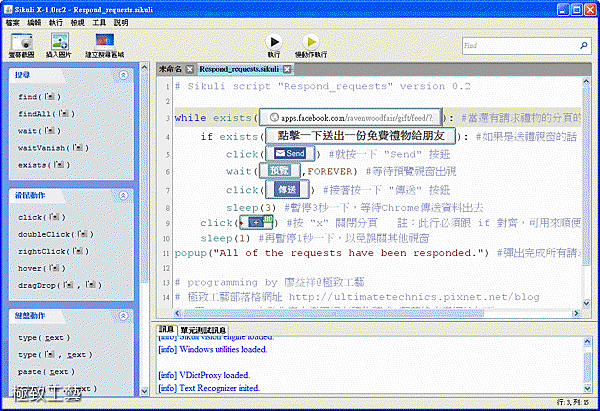The image size is (600, 411).
Task: Insert the waitVanish( ) command
Action: click(x=53, y=148)
